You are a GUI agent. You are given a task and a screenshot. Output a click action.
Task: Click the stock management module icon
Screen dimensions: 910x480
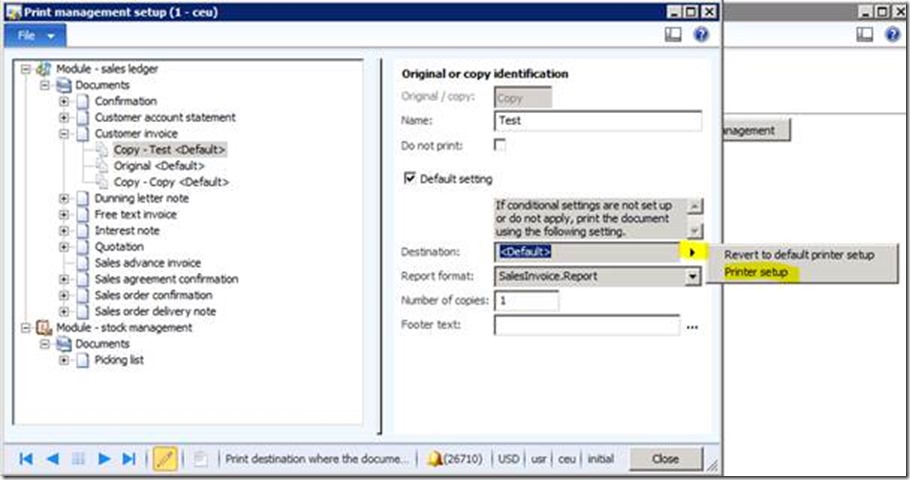click(44, 328)
